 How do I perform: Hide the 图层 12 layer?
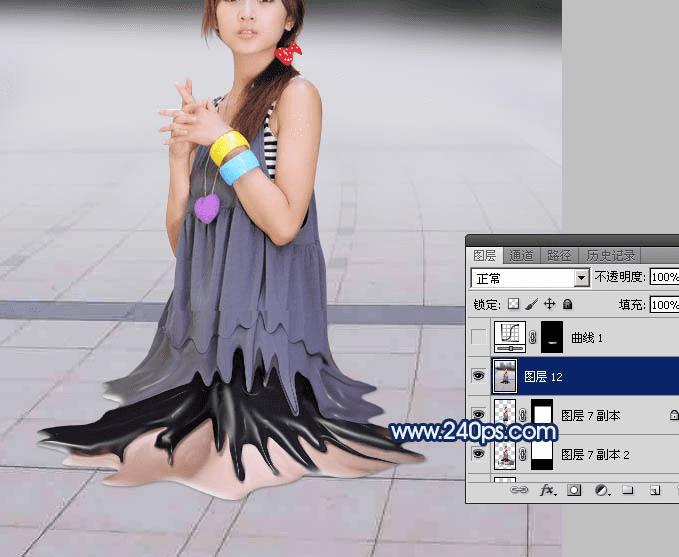click(x=479, y=376)
